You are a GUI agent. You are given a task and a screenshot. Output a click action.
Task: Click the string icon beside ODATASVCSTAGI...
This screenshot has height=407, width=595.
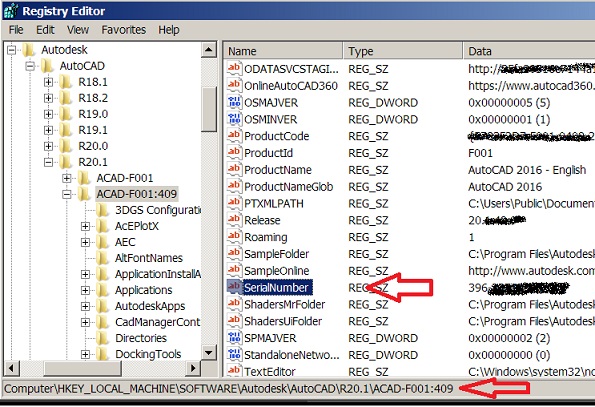[x=234, y=69]
